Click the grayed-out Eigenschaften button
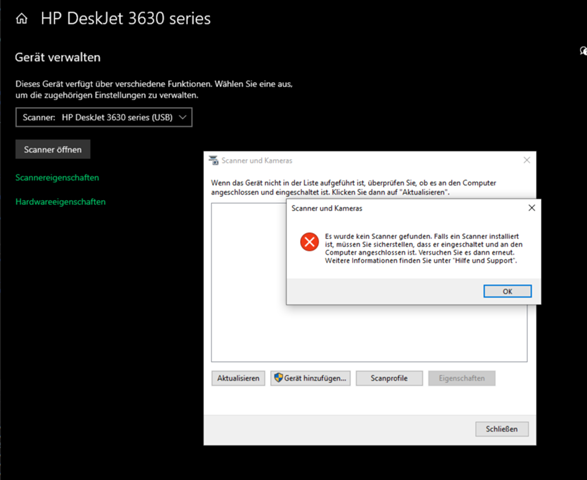Screen dimensions: 587x480 (x=462, y=378)
